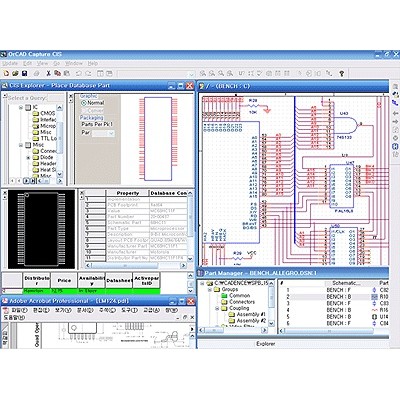Click the Place wire icon on right toolbar
This screenshot has width=400, height=400.
pos(395,103)
